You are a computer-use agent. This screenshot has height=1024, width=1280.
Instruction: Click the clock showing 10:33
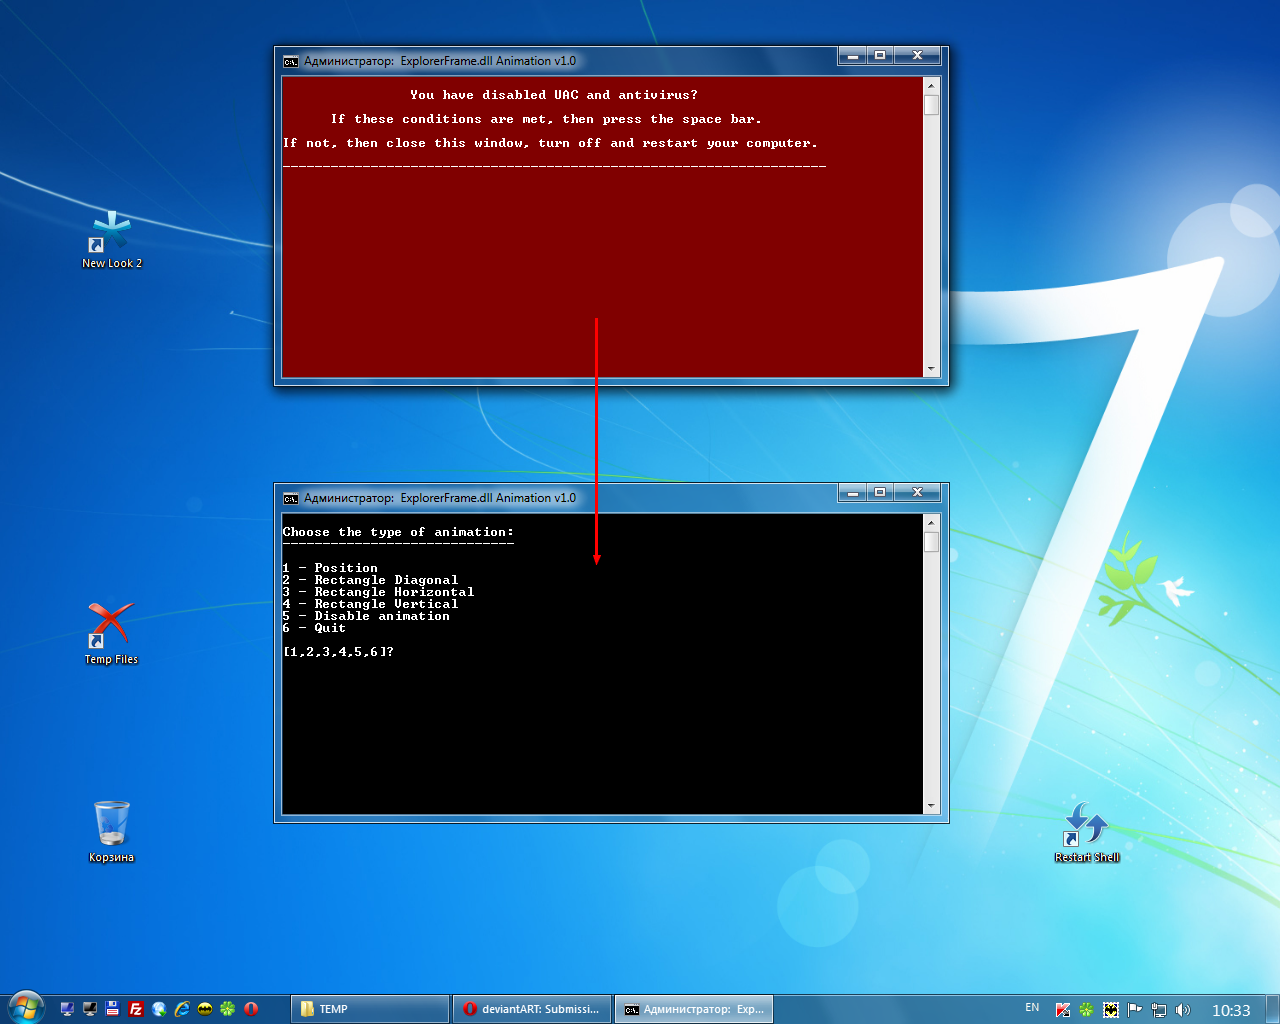tap(1231, 1010)
